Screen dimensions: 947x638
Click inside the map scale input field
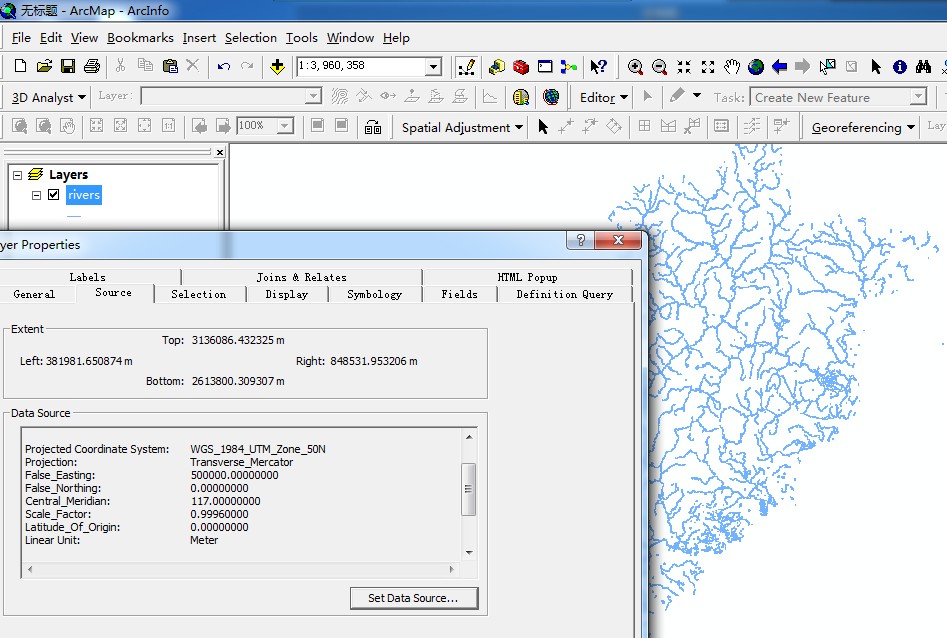coord(361,66)
